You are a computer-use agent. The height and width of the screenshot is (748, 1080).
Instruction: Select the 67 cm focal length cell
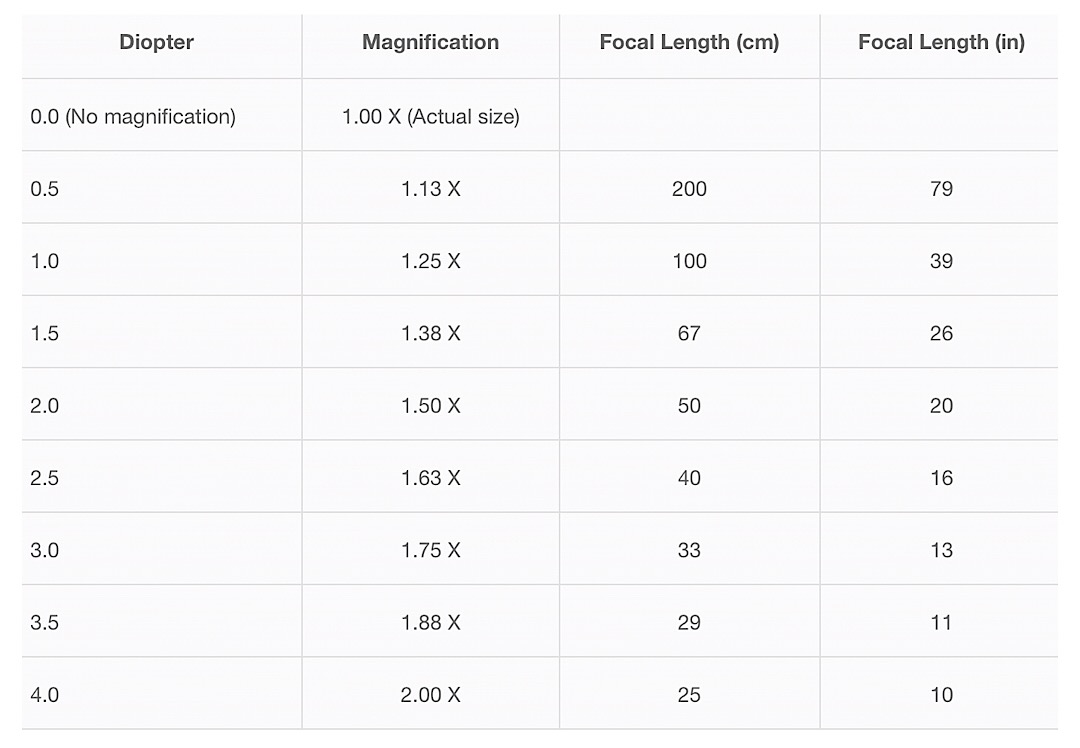pos(689,333)
